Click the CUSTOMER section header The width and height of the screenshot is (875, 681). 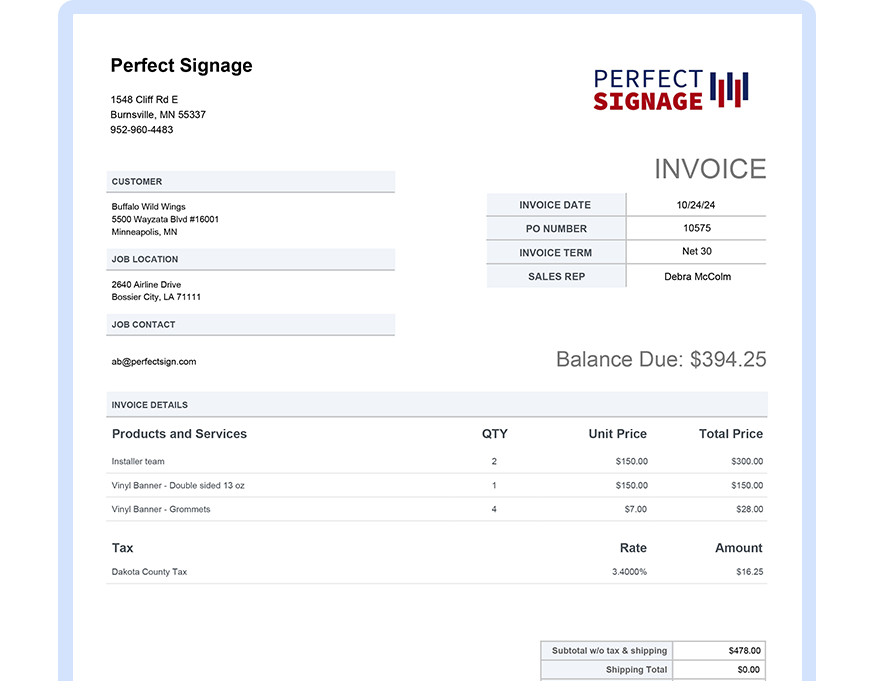click(251, 181)
